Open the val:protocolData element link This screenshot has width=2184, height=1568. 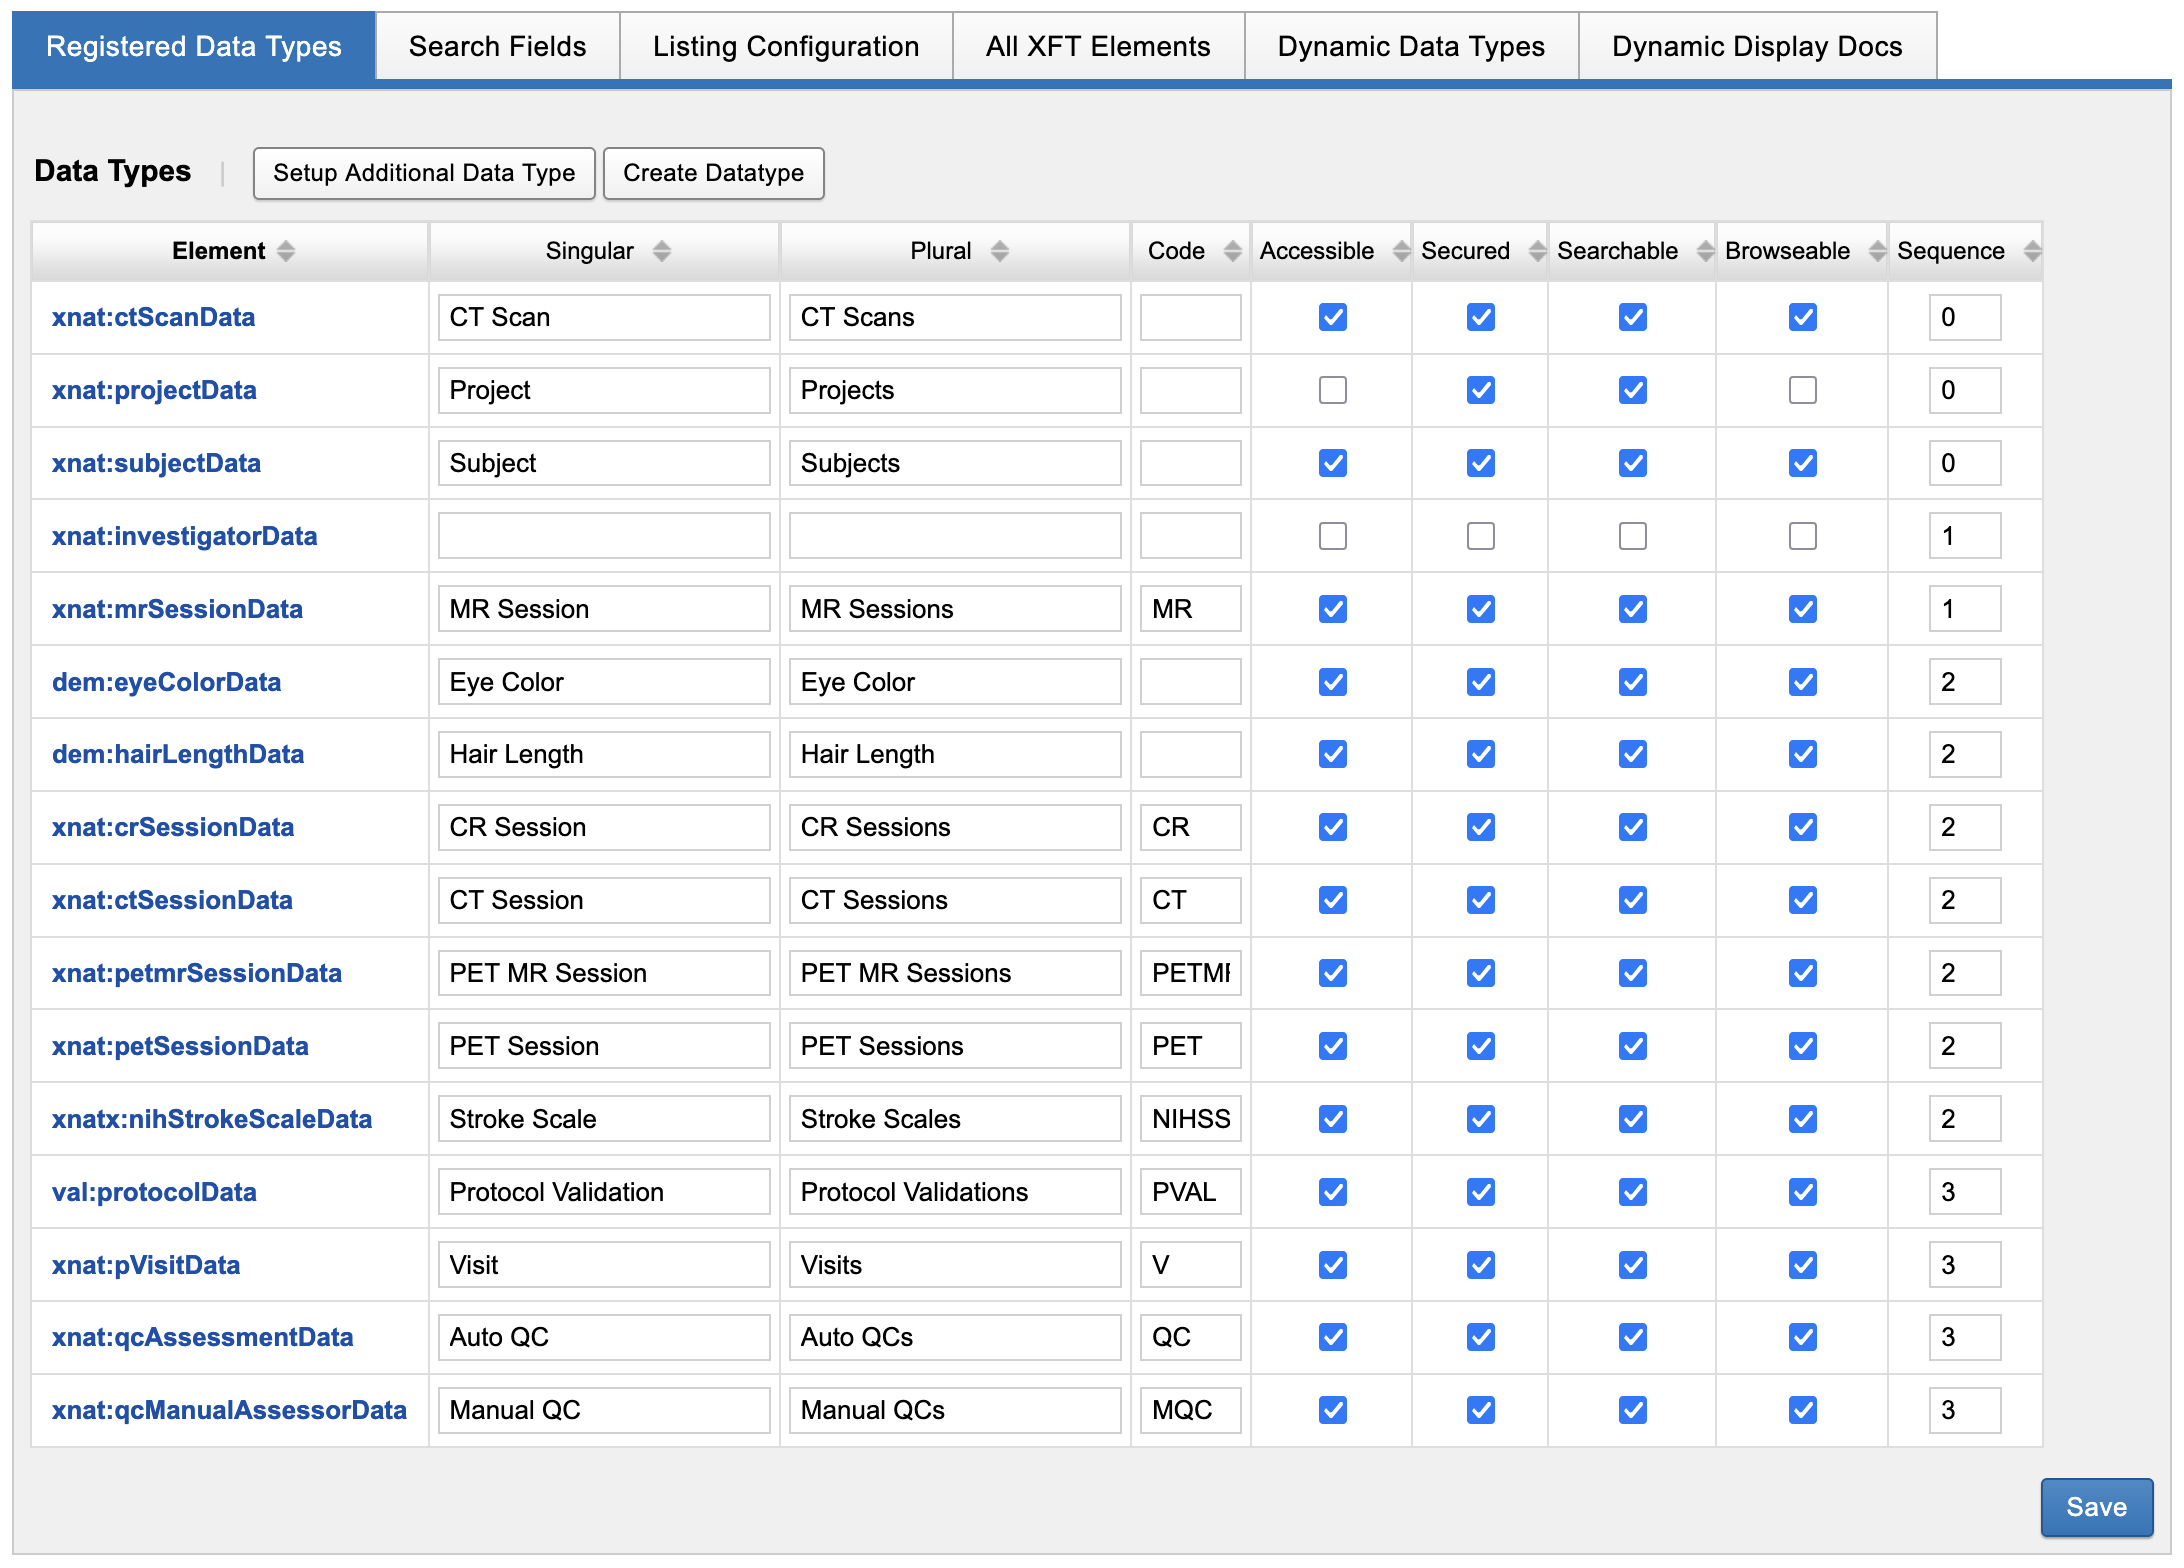pos(154,1192)
